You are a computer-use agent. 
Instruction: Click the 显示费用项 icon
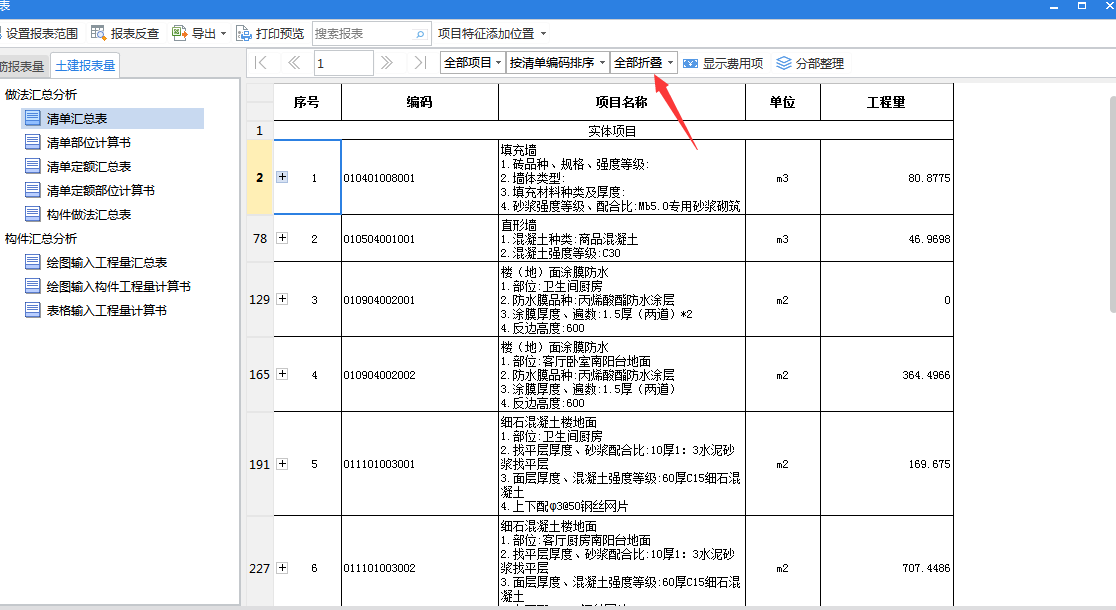(690, 63)
